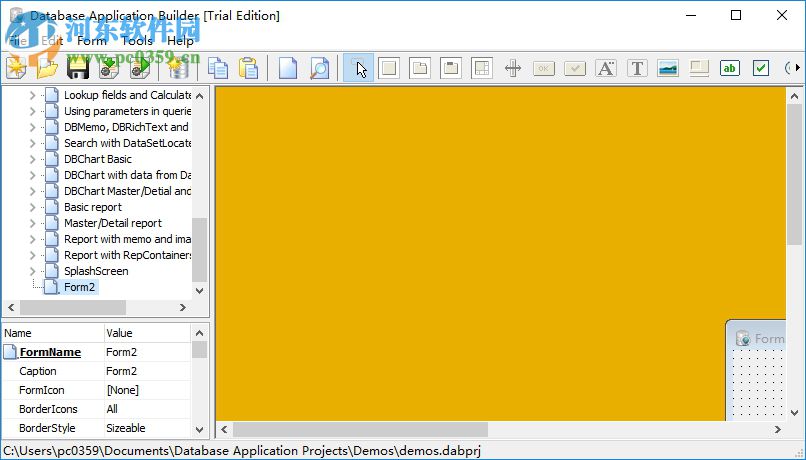Viewport: 806px width, 460px height.
Task: Click tree panel scroll up arrow
Action: (200, 96)
